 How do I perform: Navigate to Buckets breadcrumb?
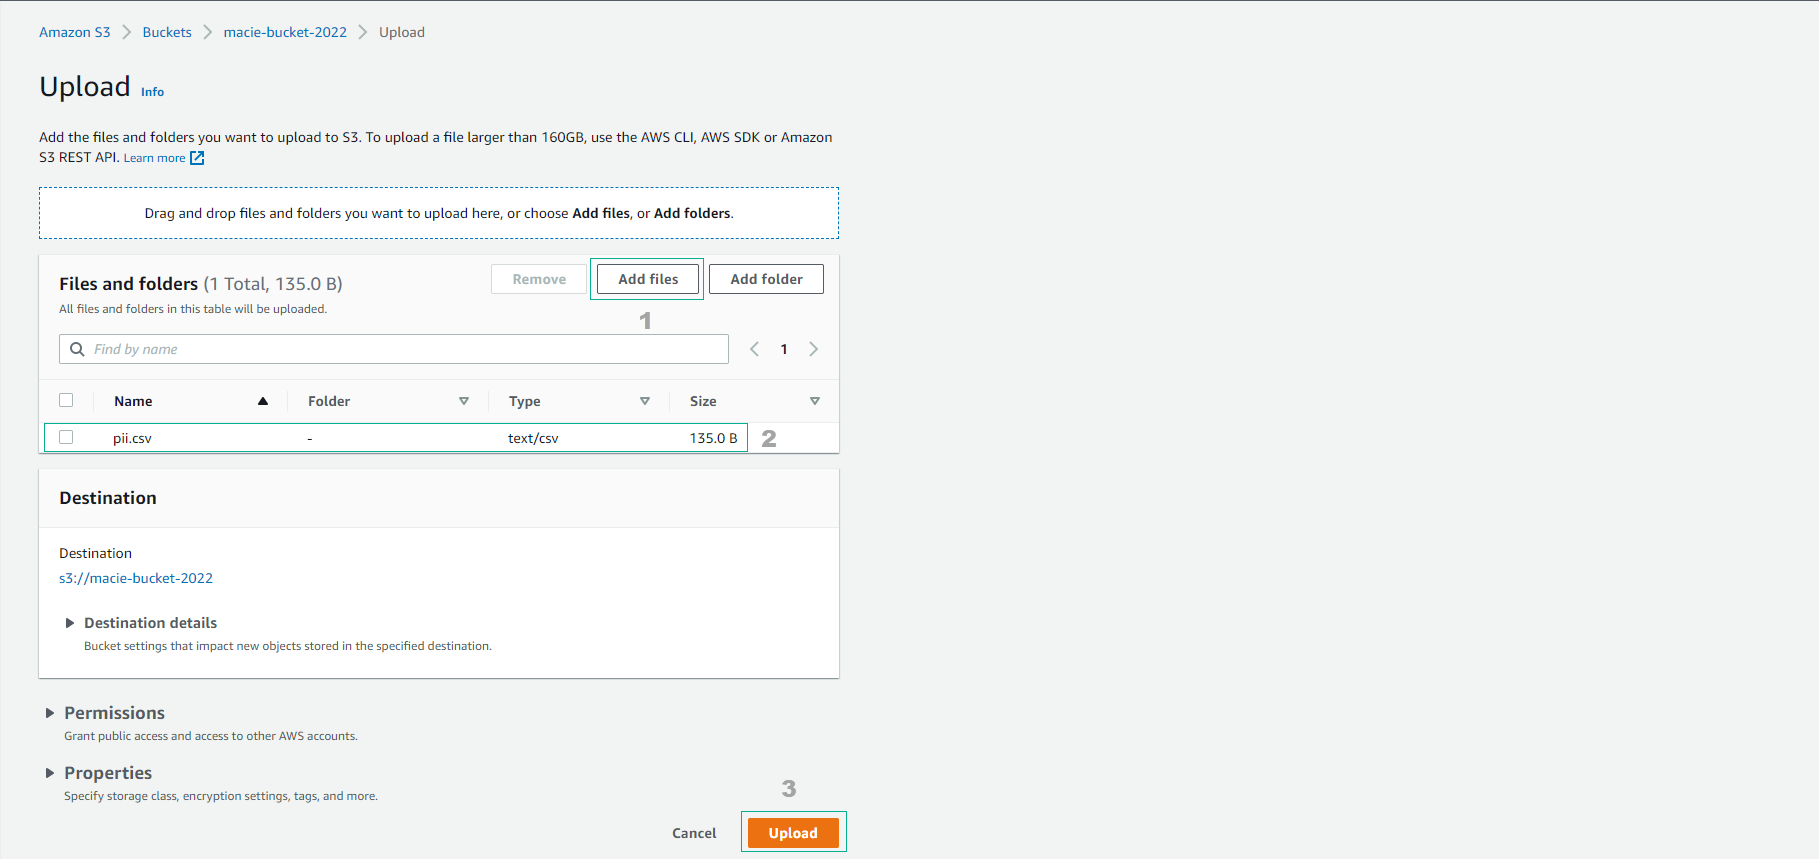click(x=167, y=32)
